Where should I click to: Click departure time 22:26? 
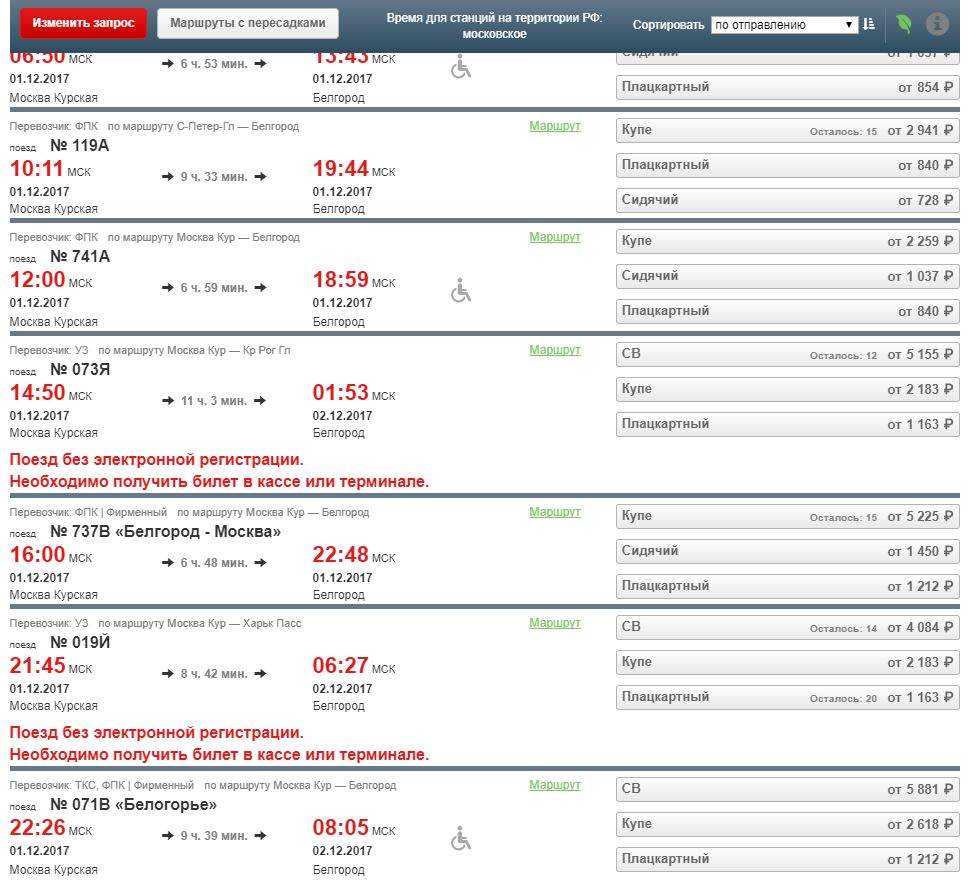(x=37, y=828)
